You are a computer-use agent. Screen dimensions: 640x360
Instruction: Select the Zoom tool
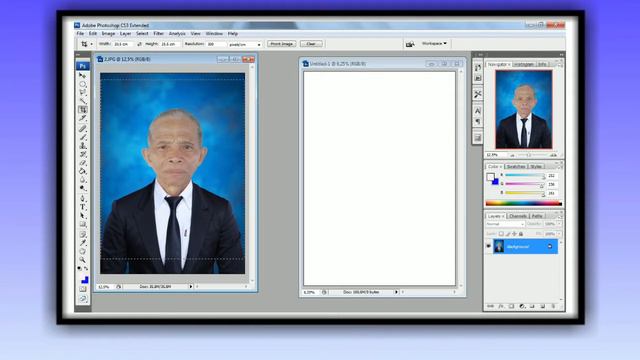point(82,260)
